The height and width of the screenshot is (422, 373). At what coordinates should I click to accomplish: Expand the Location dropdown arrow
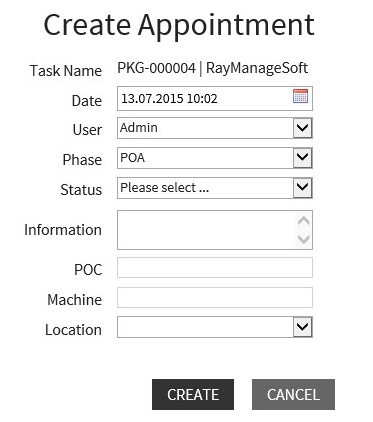coord(303,327)
